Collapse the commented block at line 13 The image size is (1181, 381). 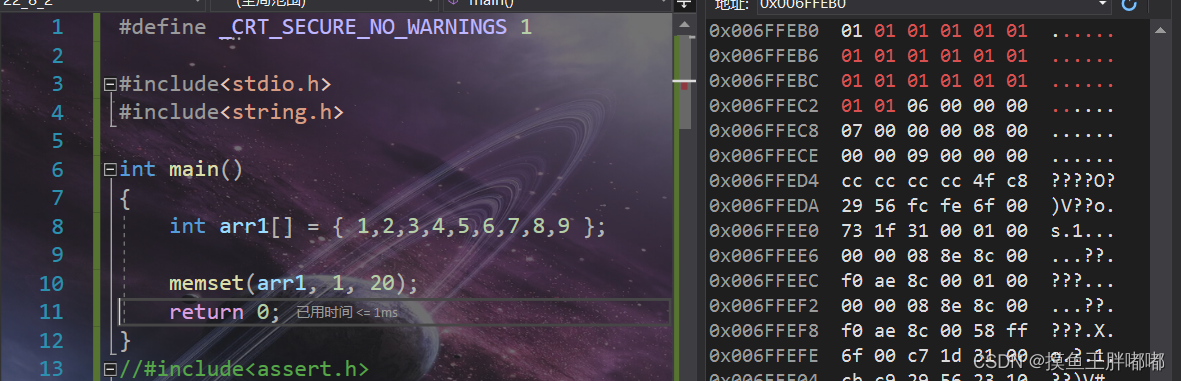click(x=110, y=370)
